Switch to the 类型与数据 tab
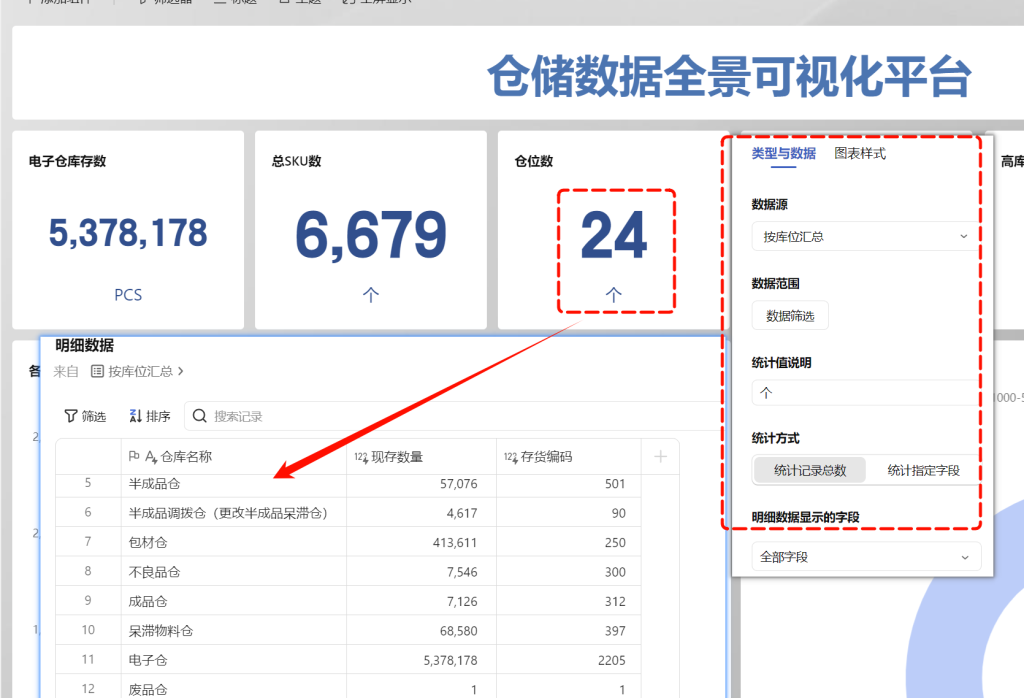1024x698 pixels. tap(784, 153)
